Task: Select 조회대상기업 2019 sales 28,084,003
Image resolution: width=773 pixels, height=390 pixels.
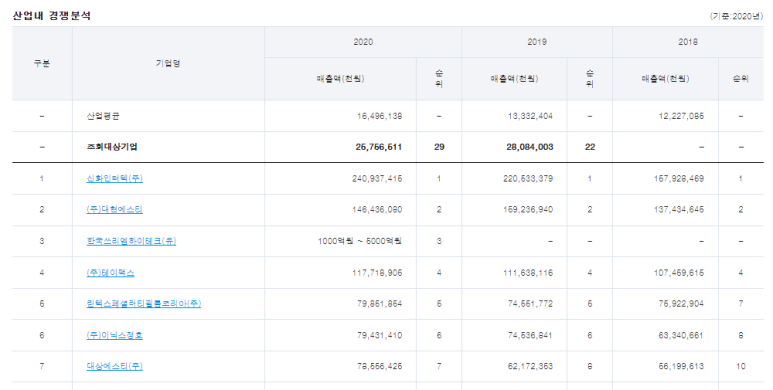Action: [x=530, y=147]
